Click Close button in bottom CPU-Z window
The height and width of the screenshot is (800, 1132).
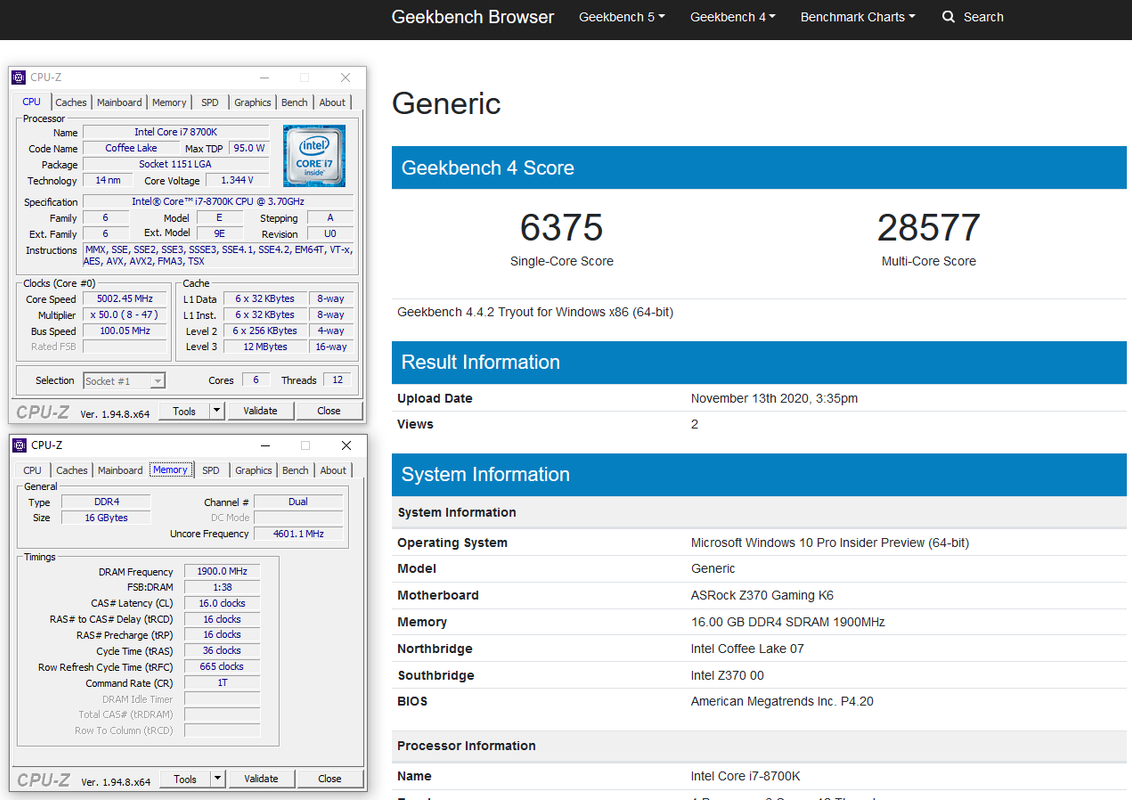[x=329, y=778]
